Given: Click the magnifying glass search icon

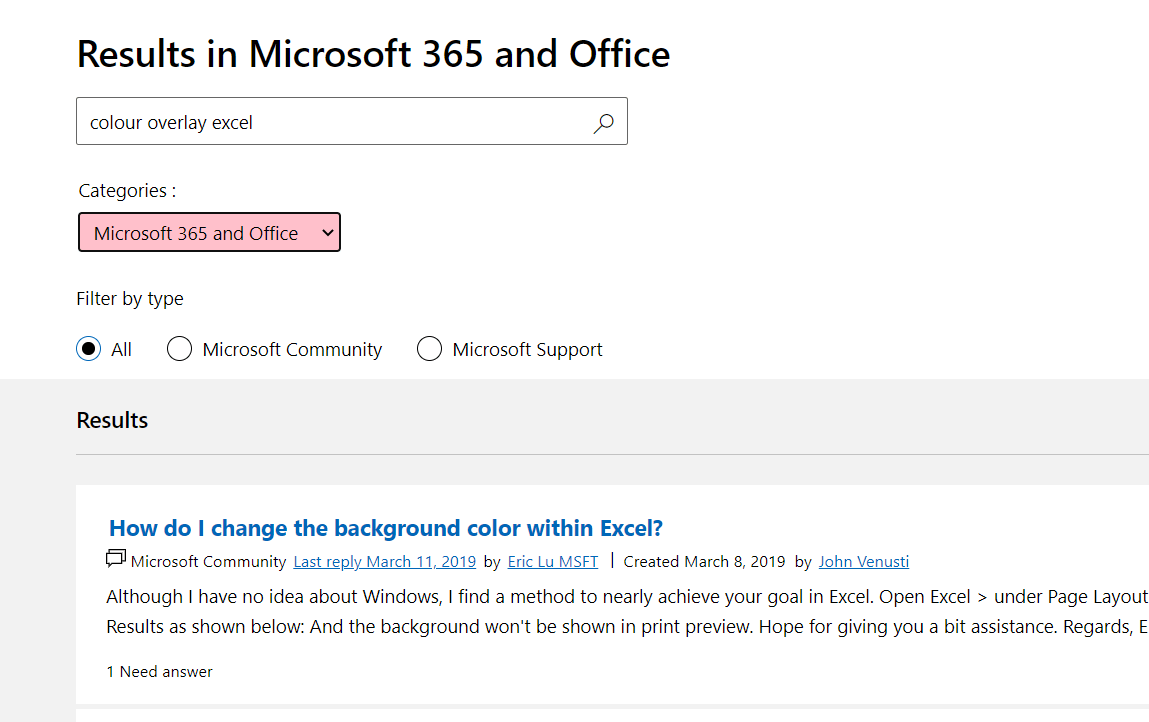Looking at the screenshot, I should (x=603, y=123).
